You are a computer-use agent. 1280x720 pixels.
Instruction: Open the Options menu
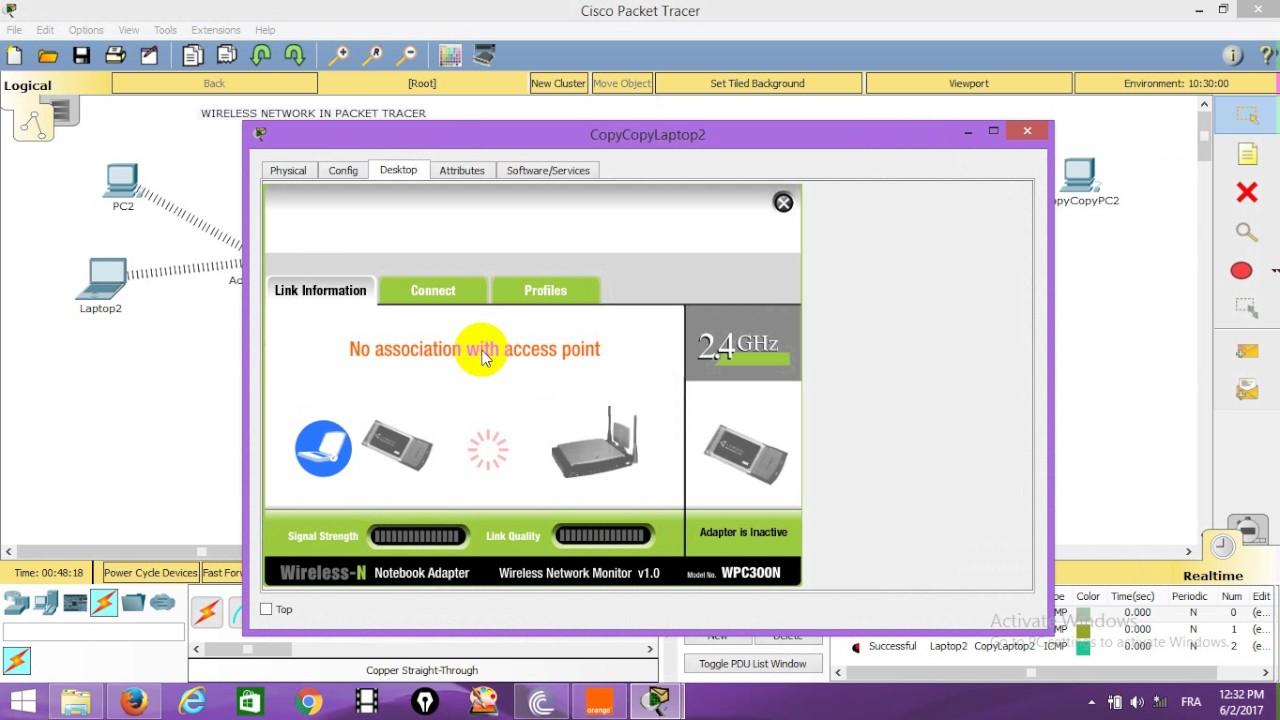coord(86,30)
